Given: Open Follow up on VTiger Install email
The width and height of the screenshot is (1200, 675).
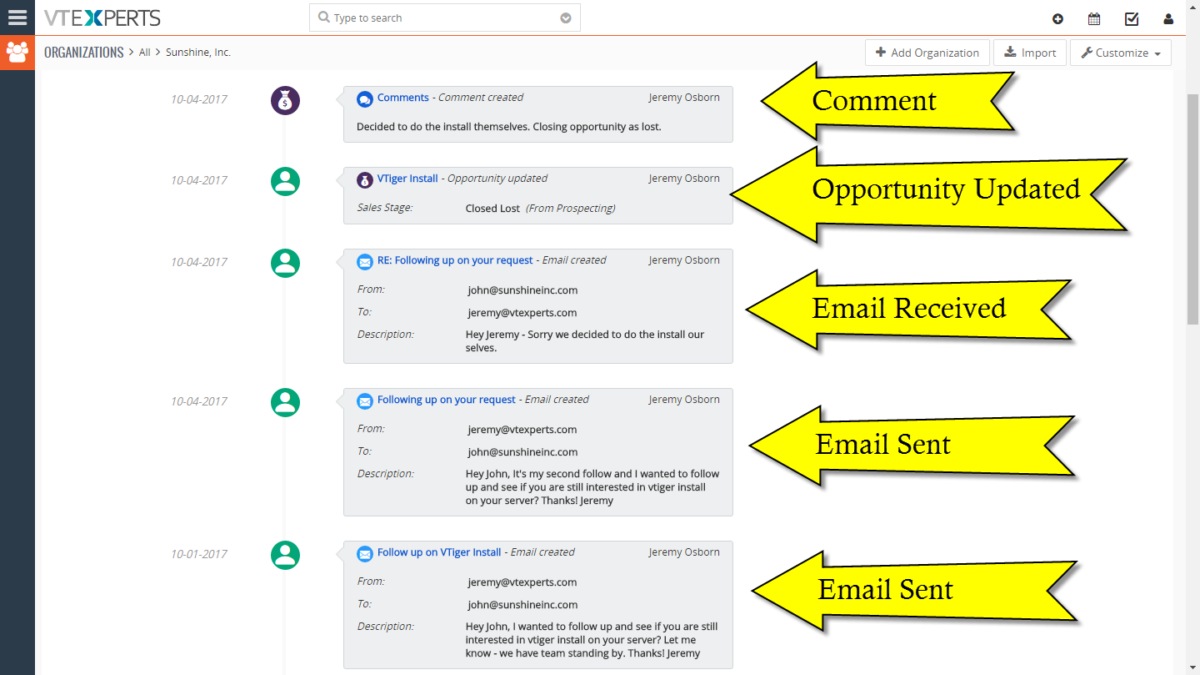Looking at the screenshot, I should pyautogui.click(x=439, y=552).
